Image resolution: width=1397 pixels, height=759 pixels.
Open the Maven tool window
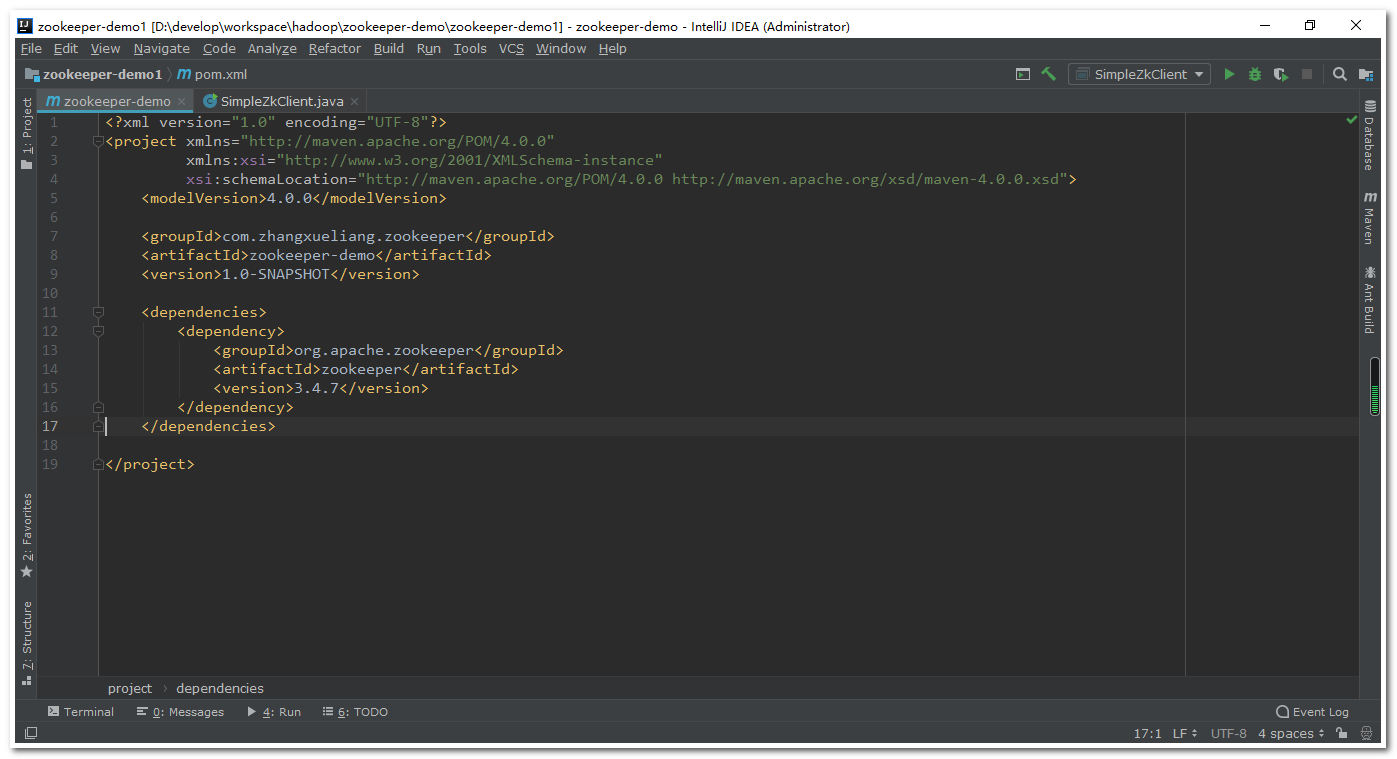[x=1369, y=219]
